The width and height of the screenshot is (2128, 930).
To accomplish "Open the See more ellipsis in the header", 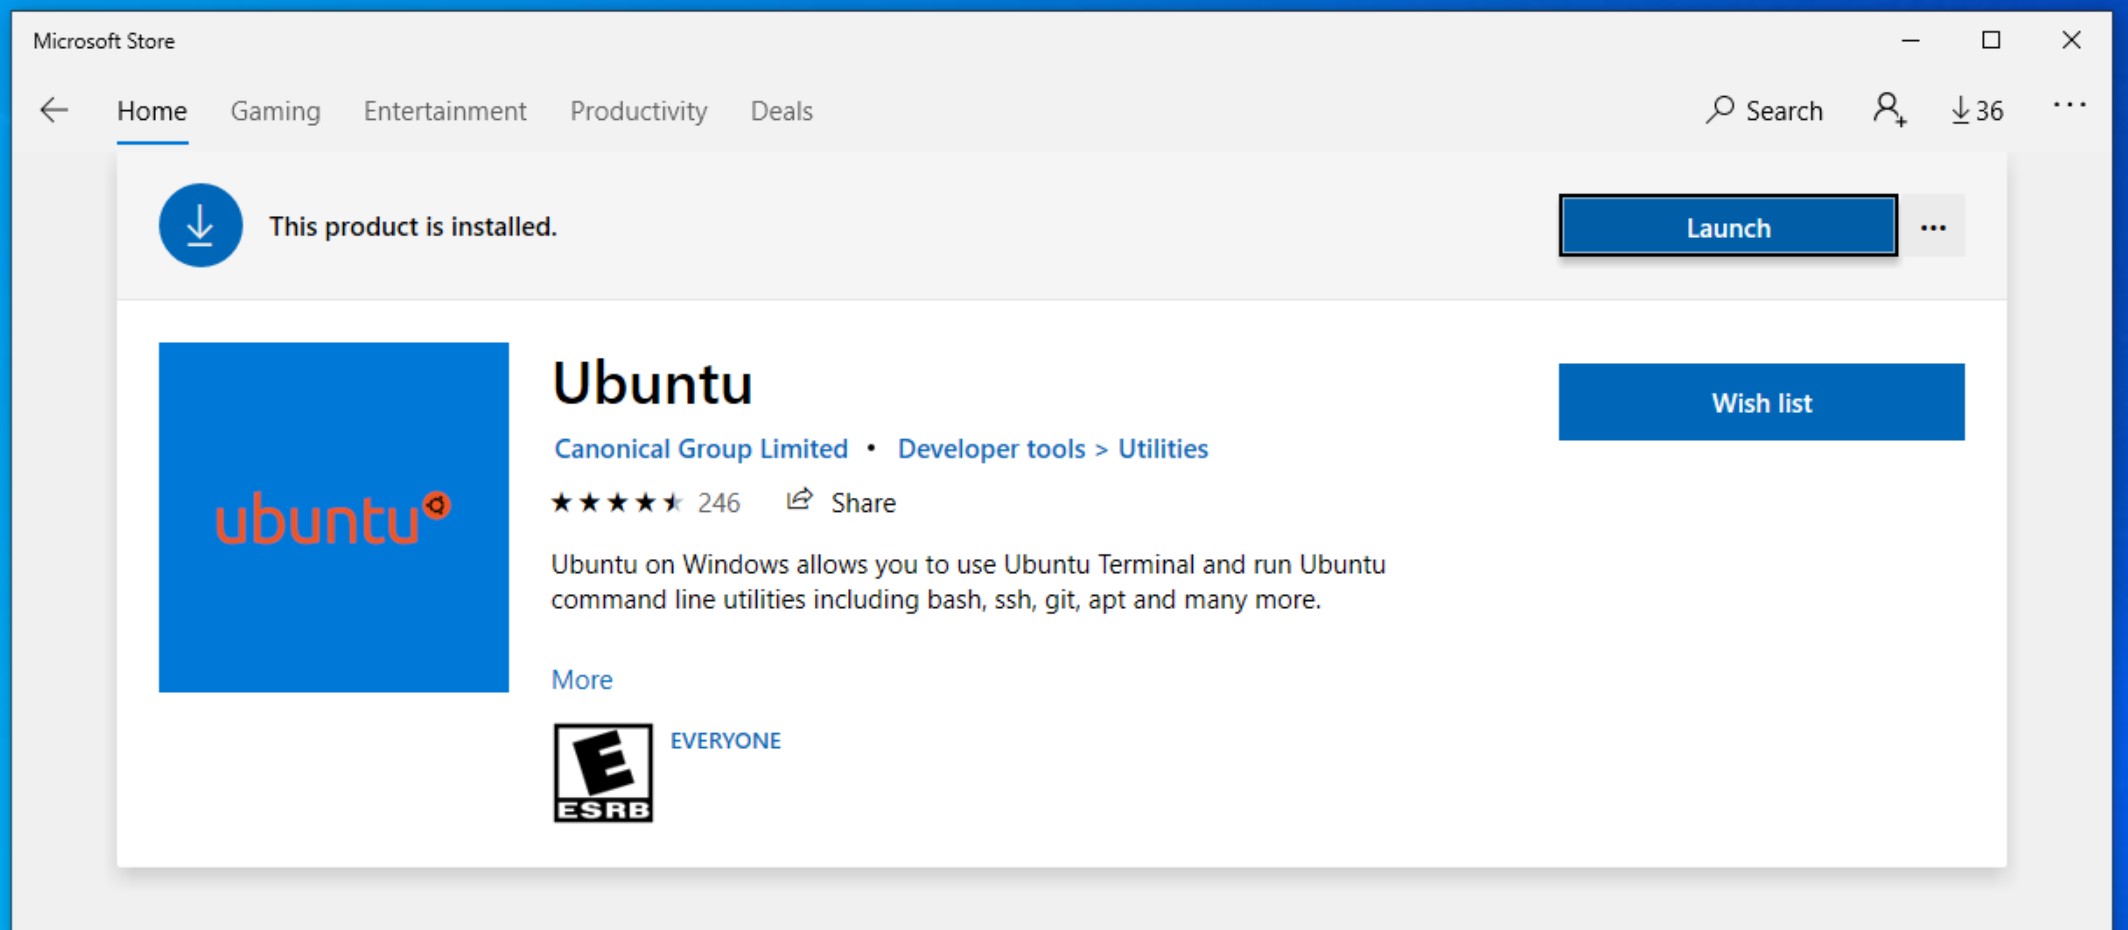I will click(2069, 105).
